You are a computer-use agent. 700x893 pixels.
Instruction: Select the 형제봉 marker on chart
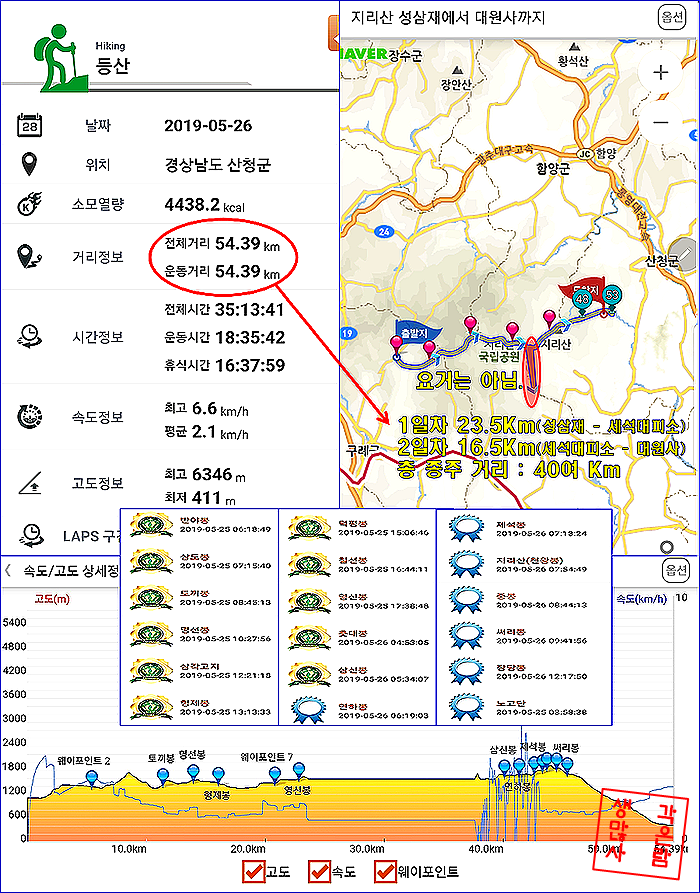(x=218, y=775)
